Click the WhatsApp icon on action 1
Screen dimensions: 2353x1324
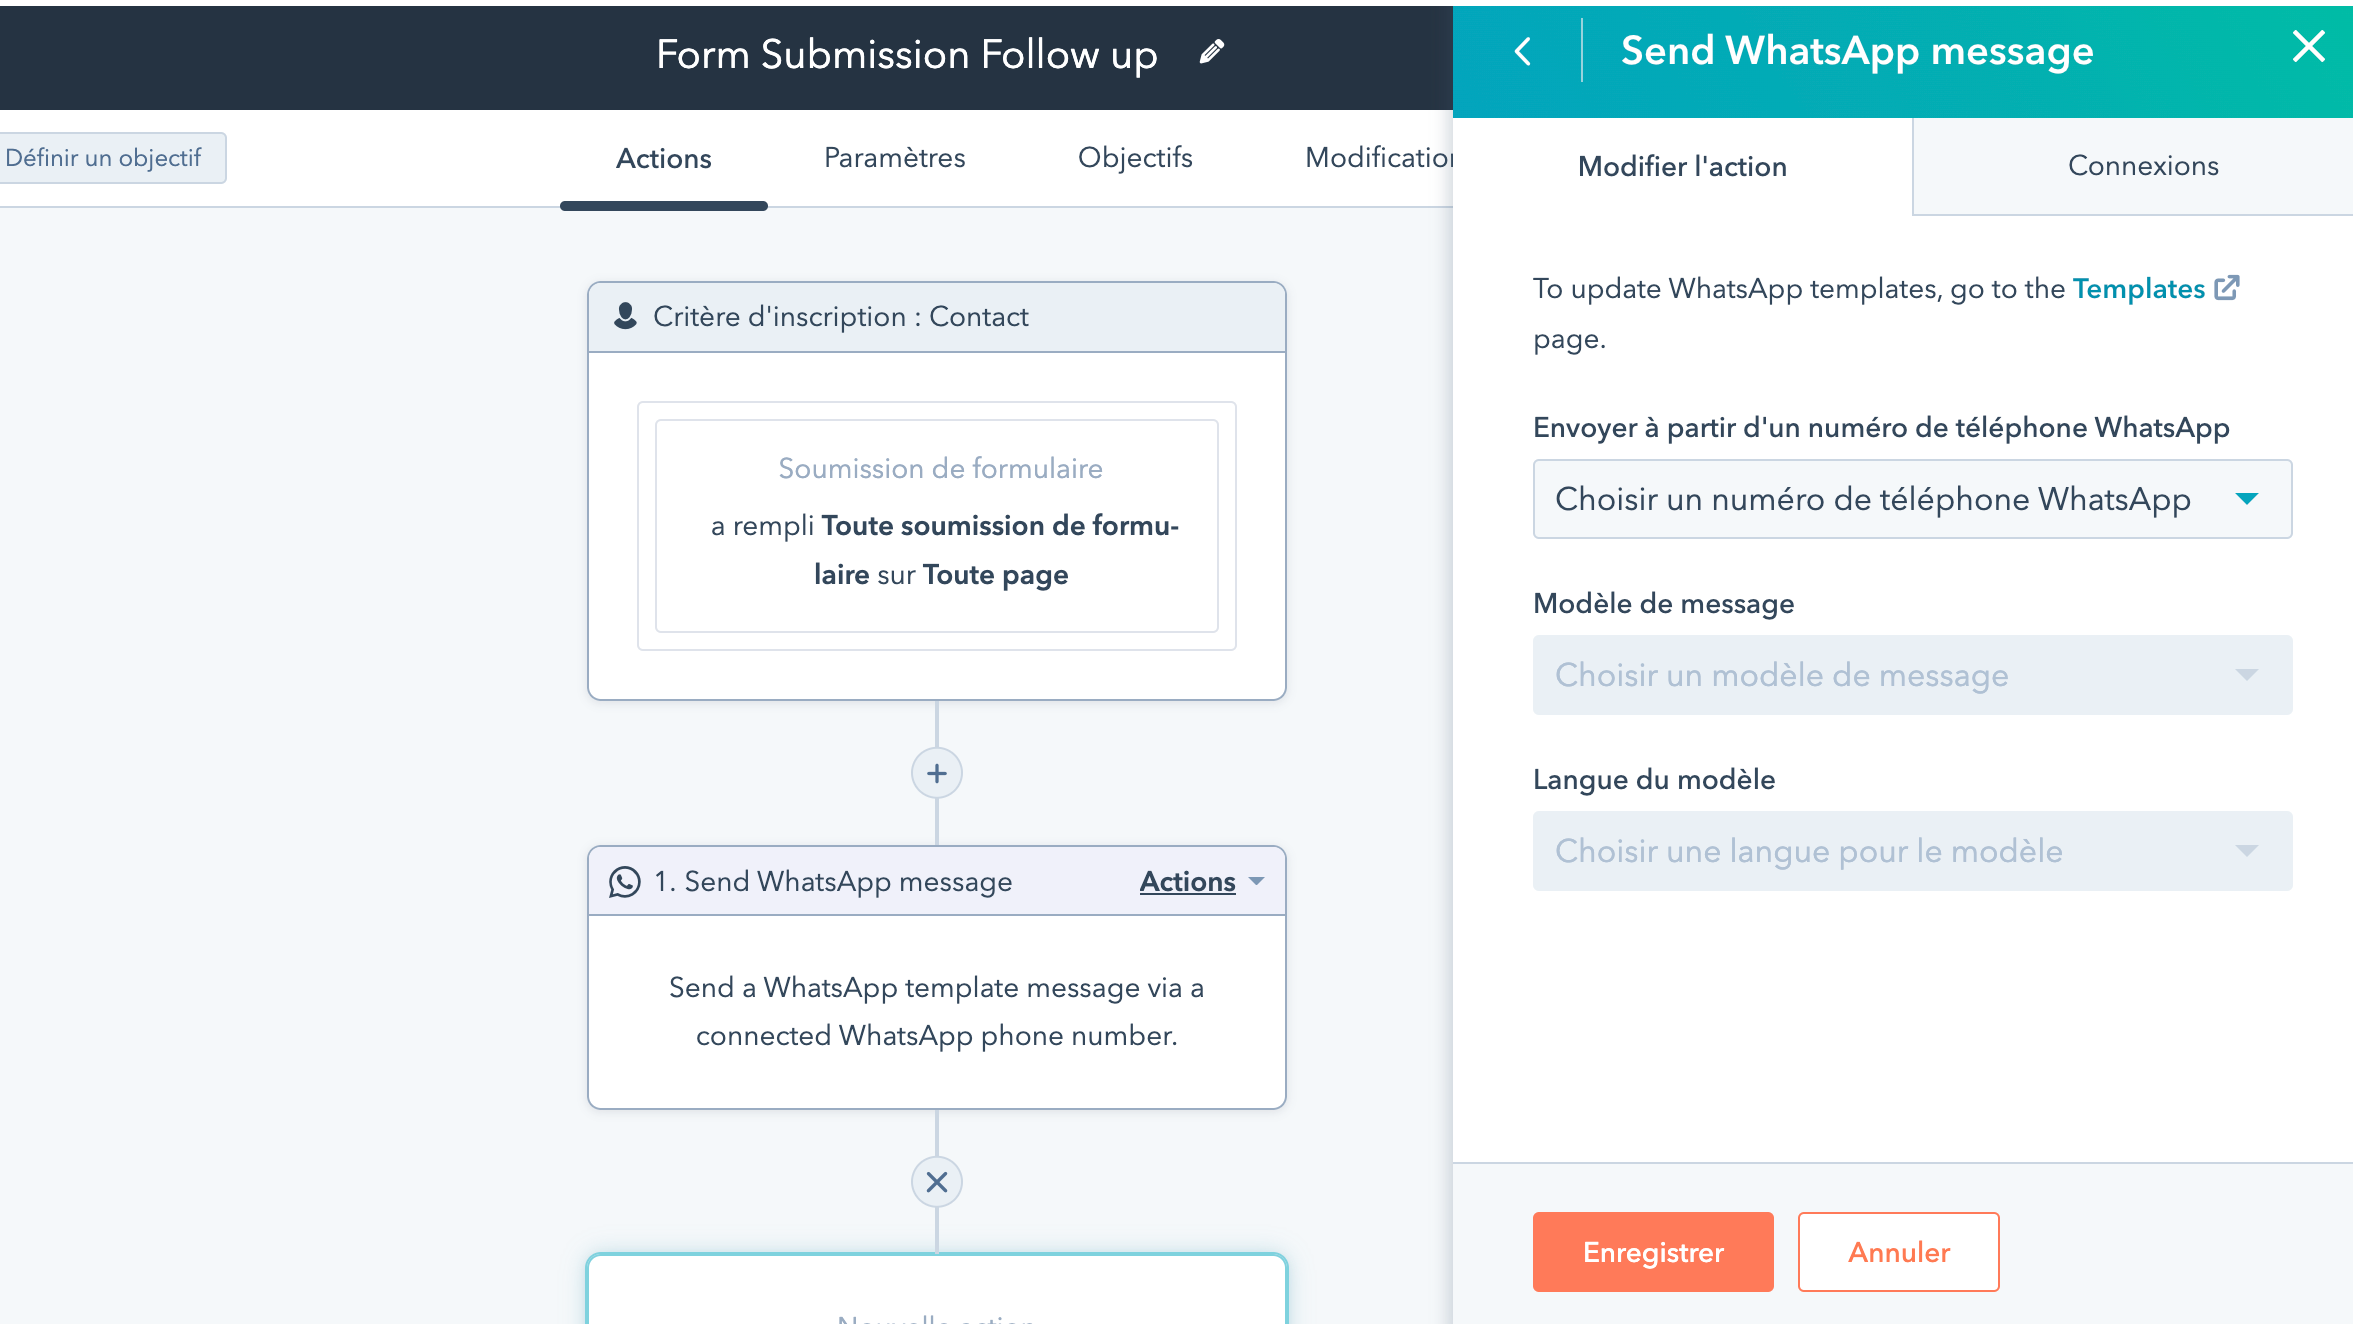coord(625,881)
